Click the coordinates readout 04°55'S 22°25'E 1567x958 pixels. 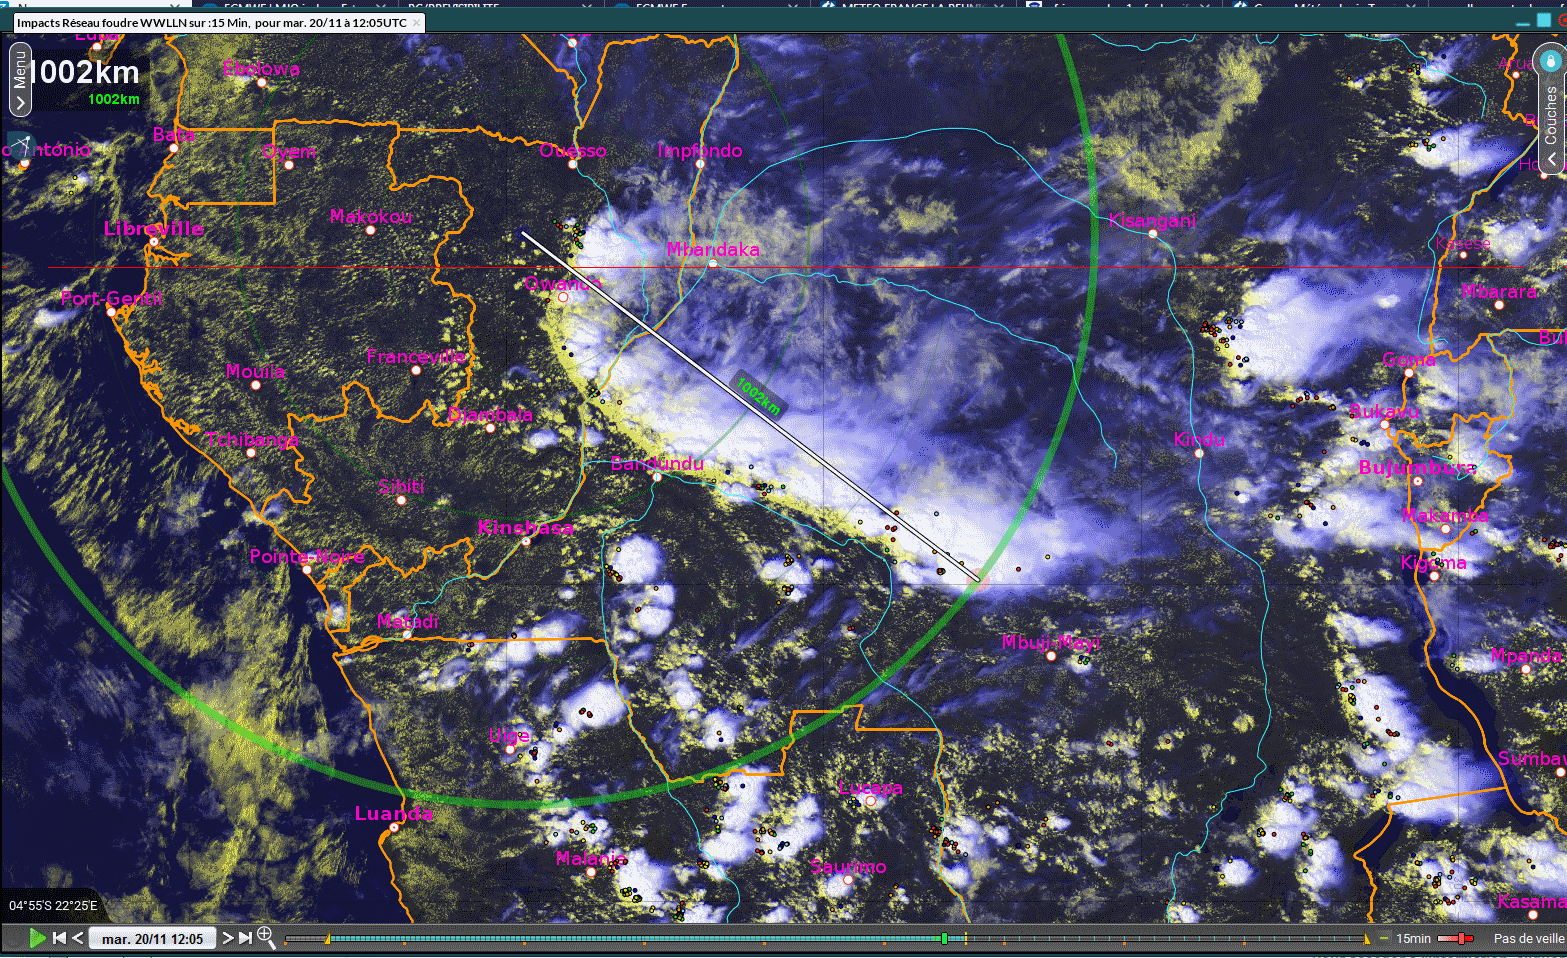click(54, 906)
